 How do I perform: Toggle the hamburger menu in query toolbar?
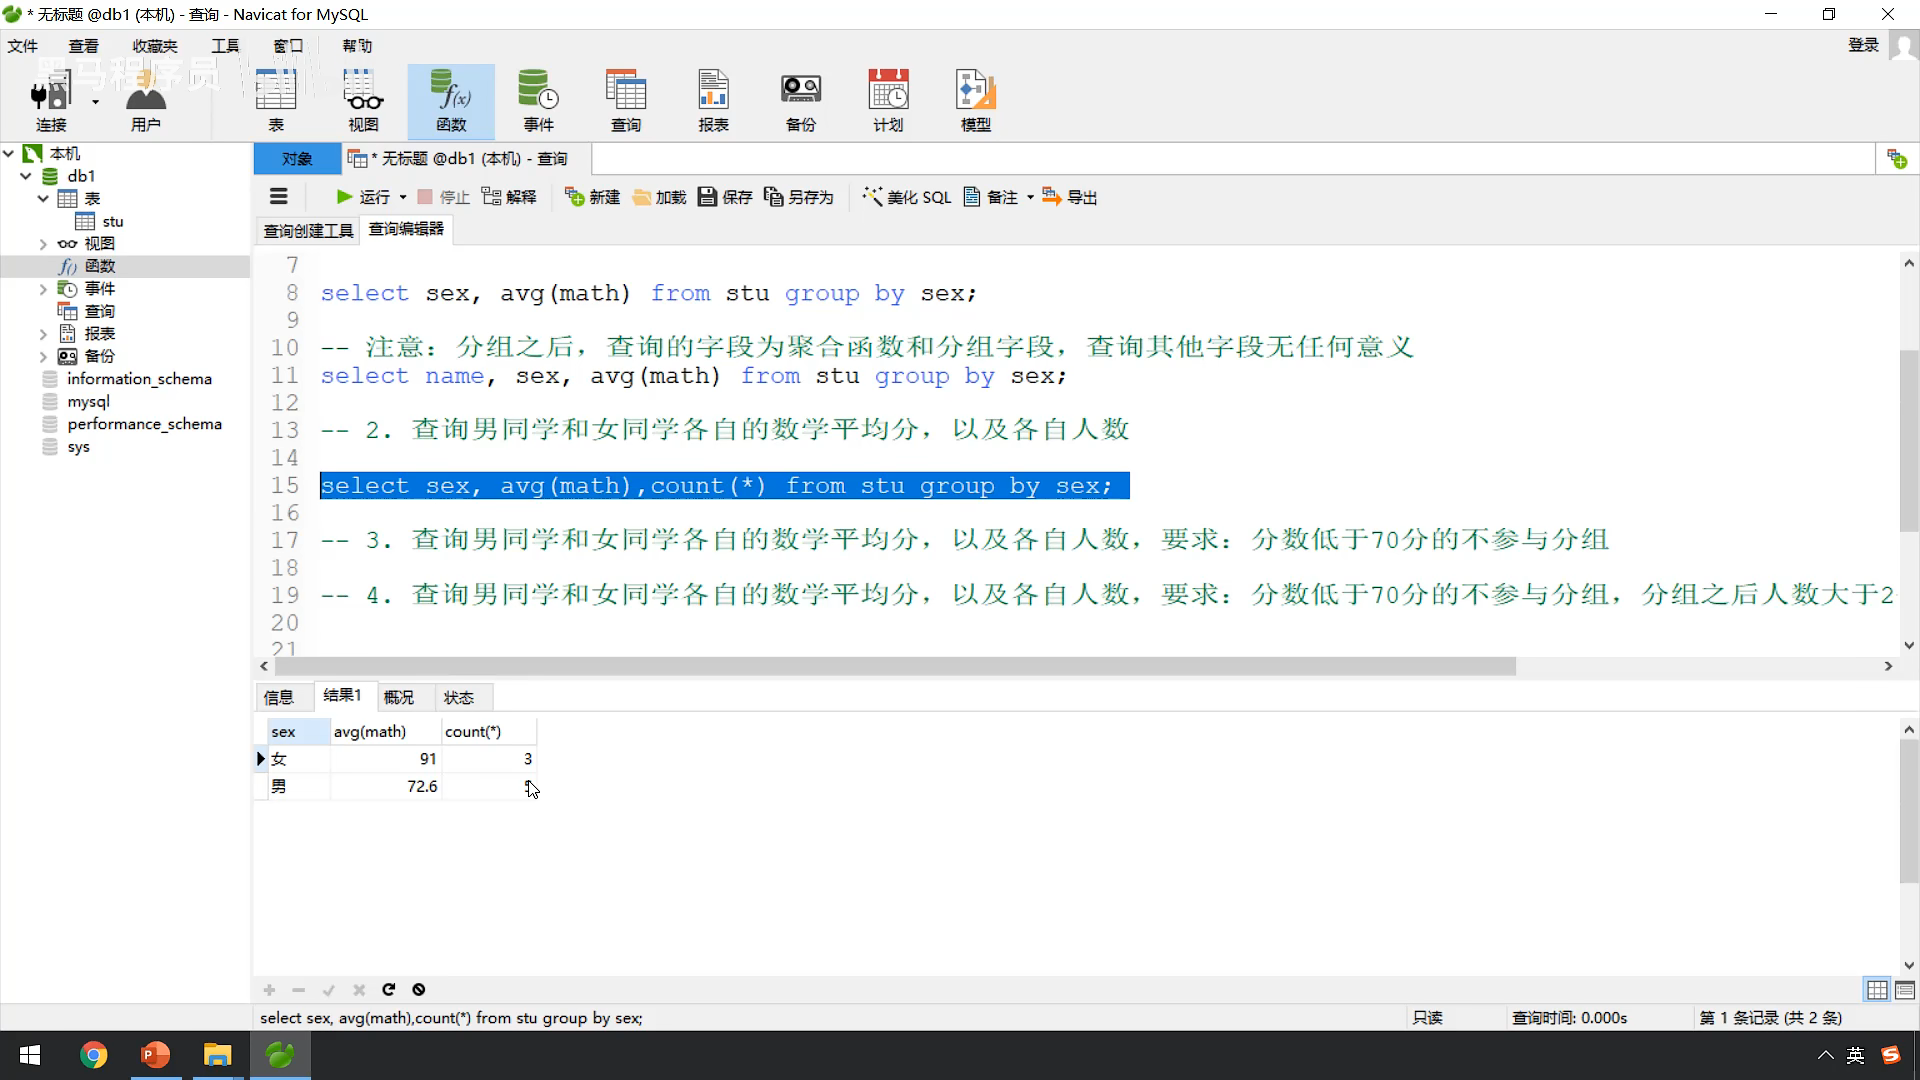click(279, 197)
